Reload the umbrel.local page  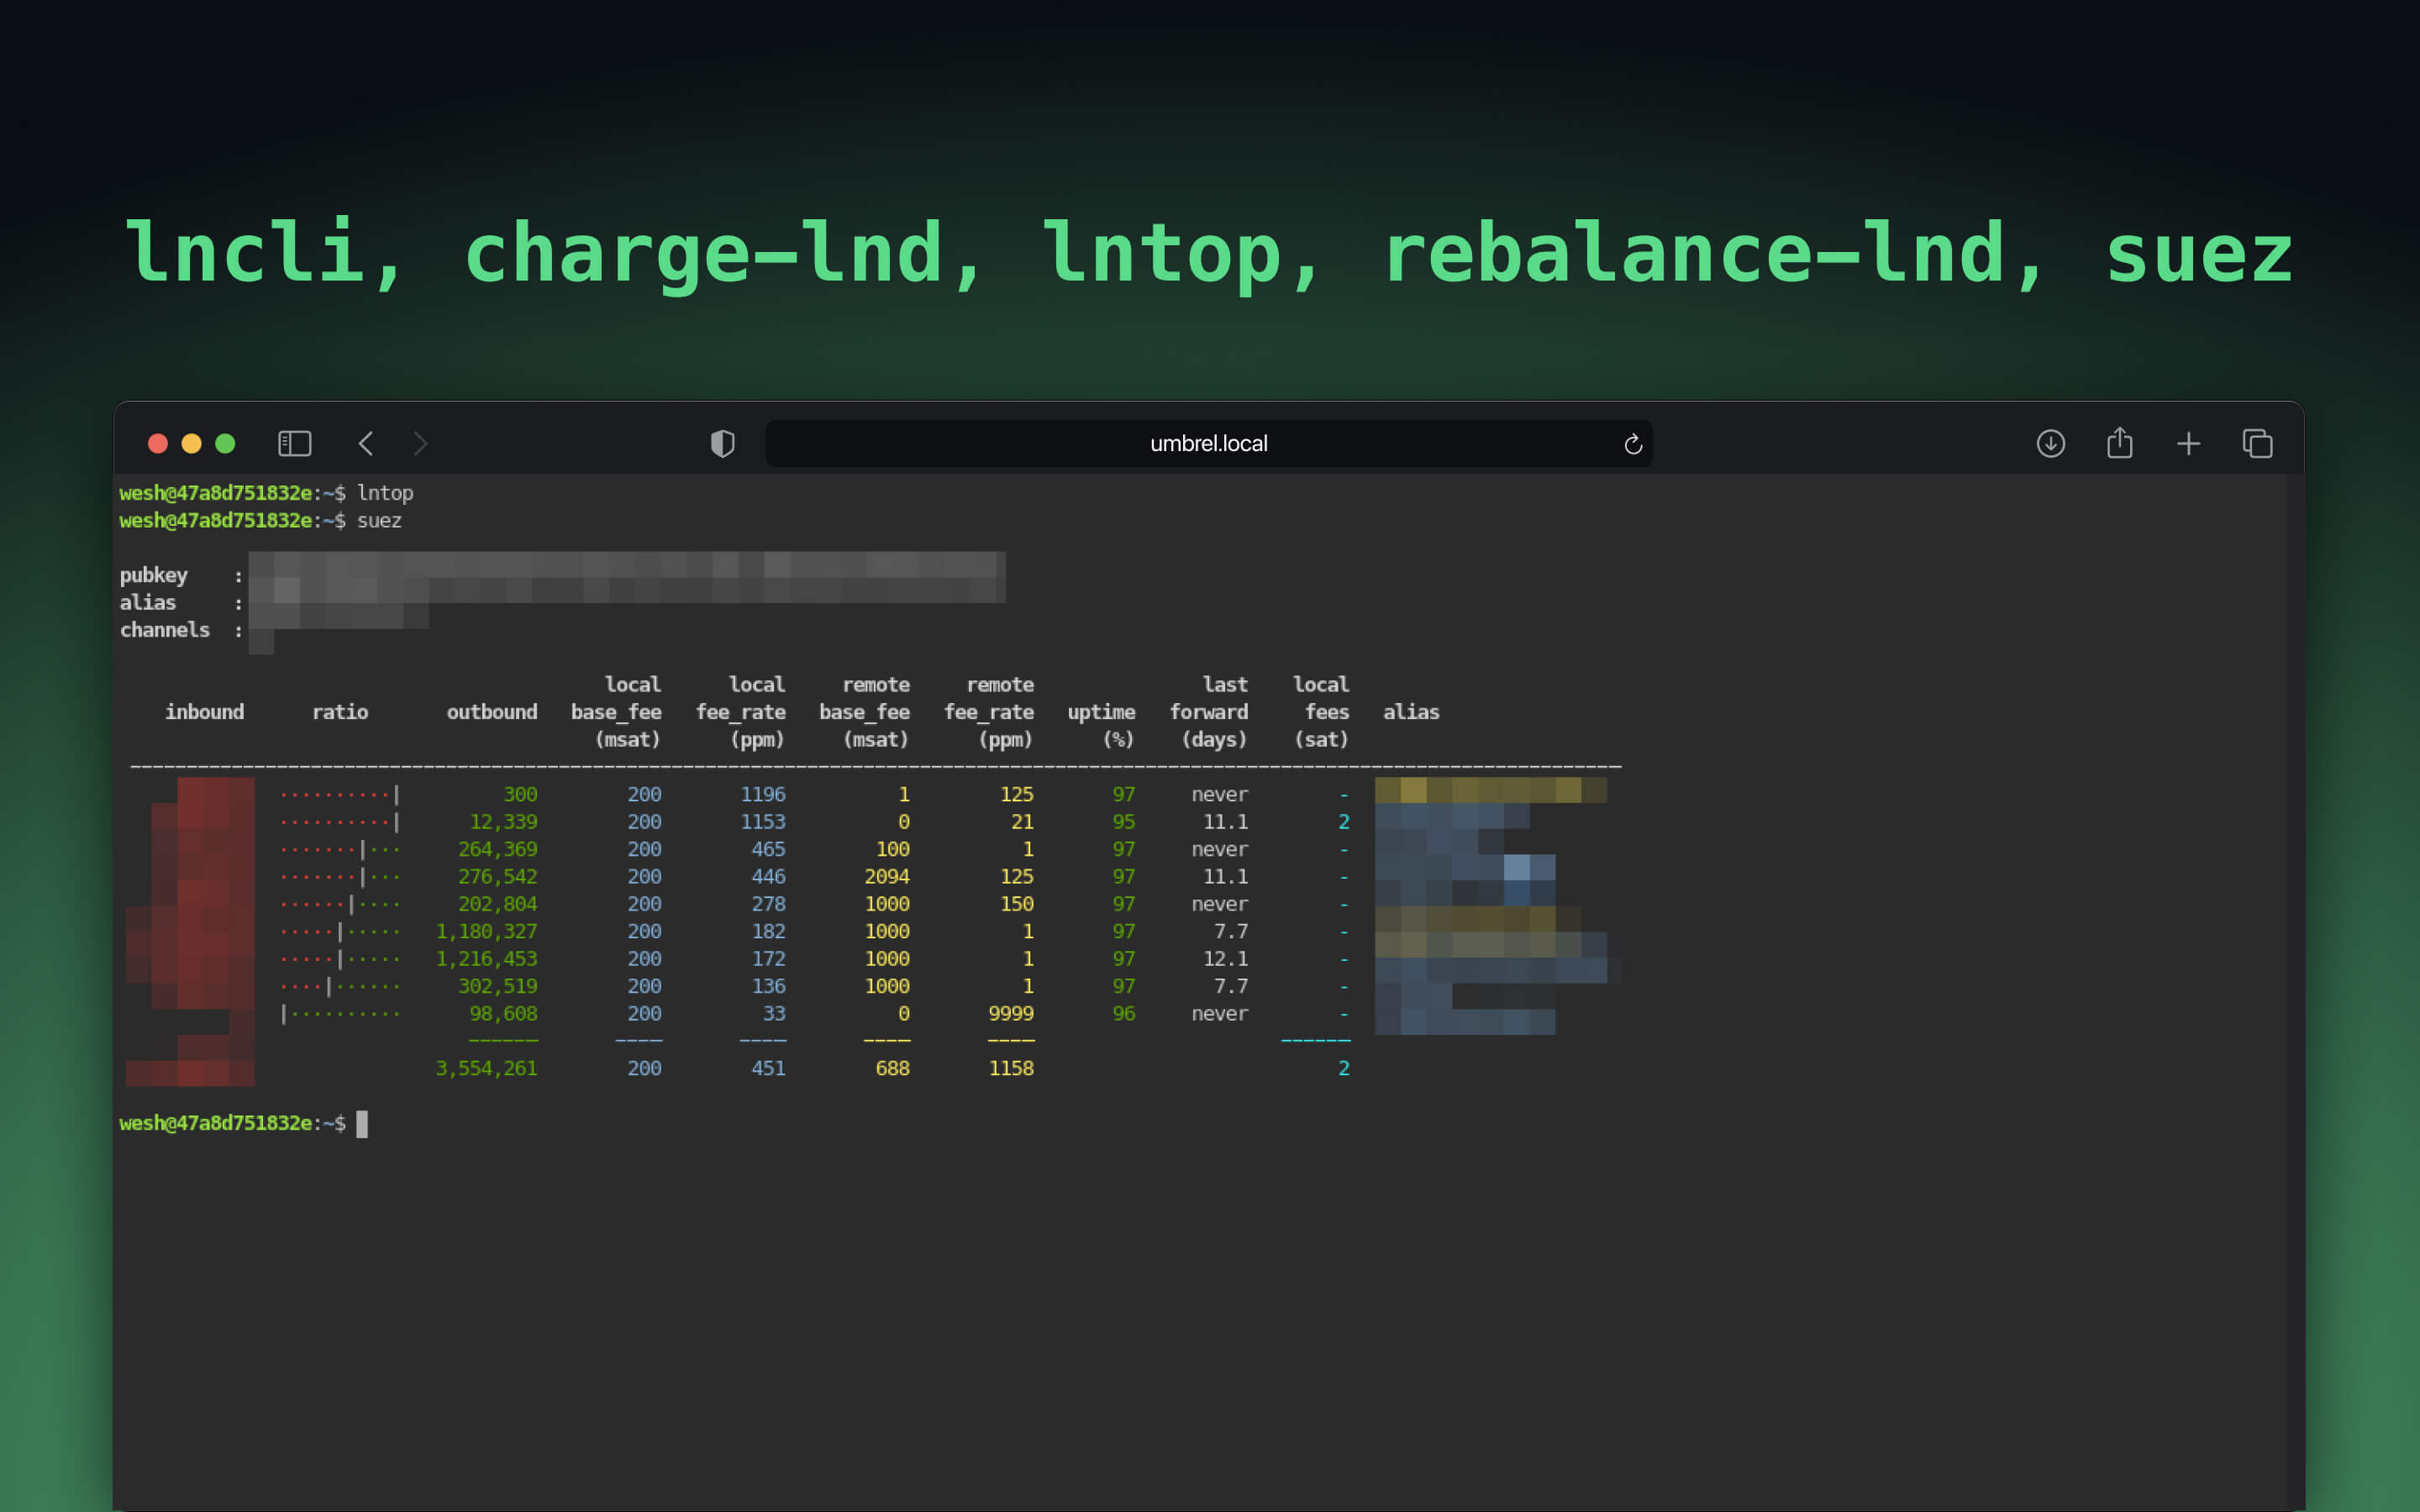tap(1632, 443)
